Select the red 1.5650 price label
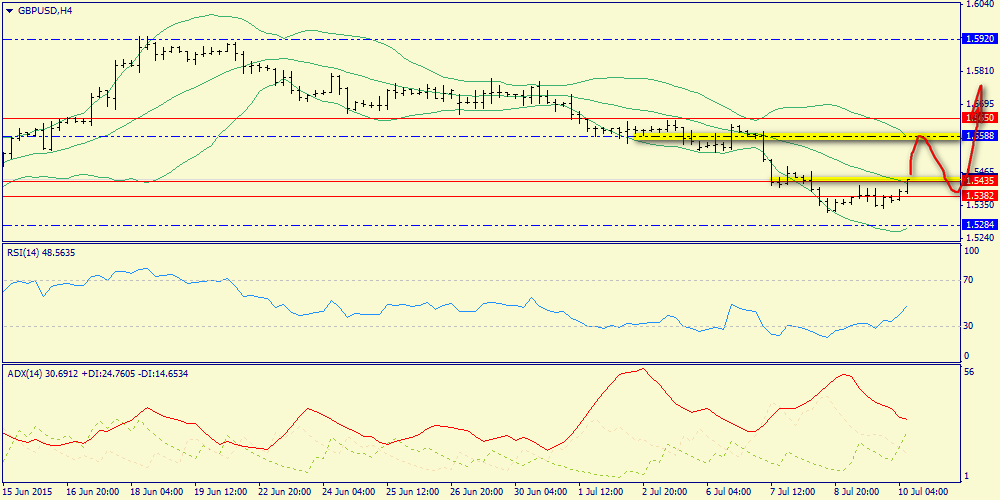This screenshot has width=1000, height=500. (x=979, y=118)
